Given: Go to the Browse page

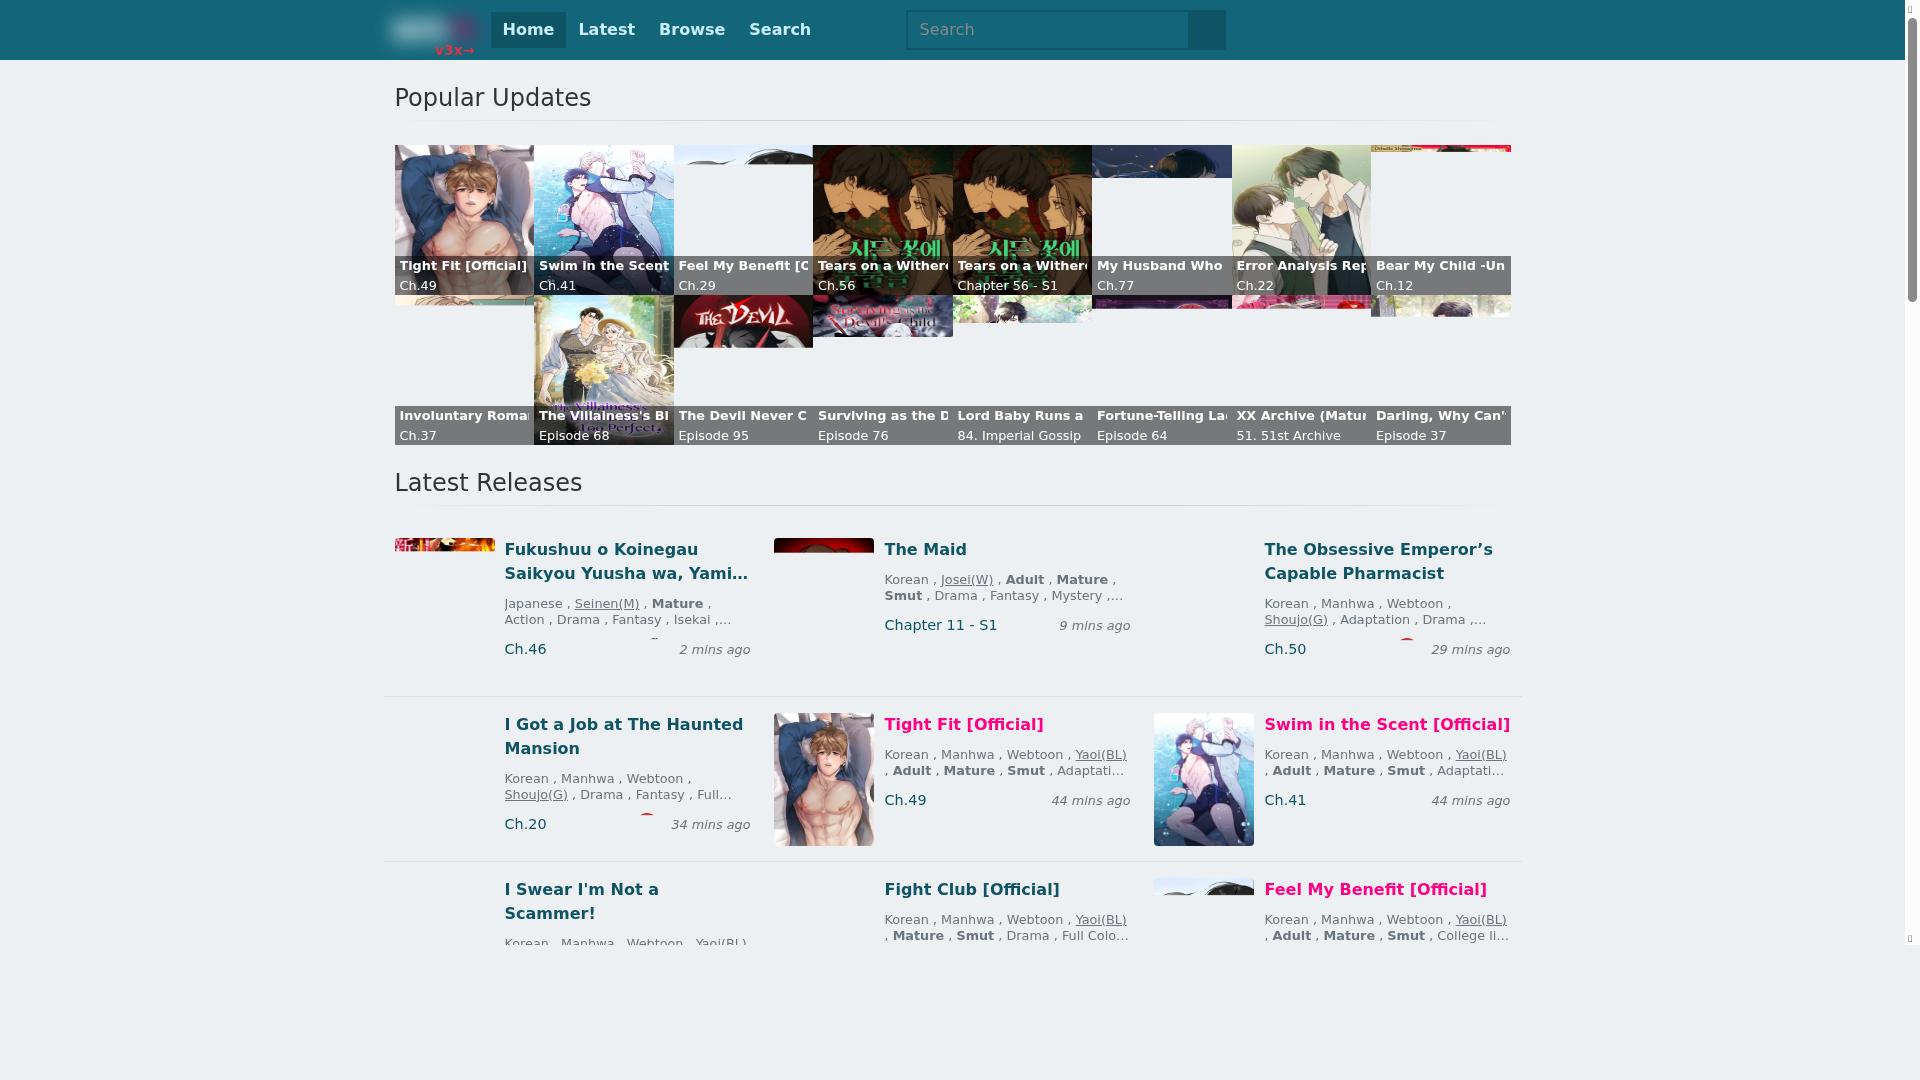Looking at the screenshot, I should click(691, 30).
